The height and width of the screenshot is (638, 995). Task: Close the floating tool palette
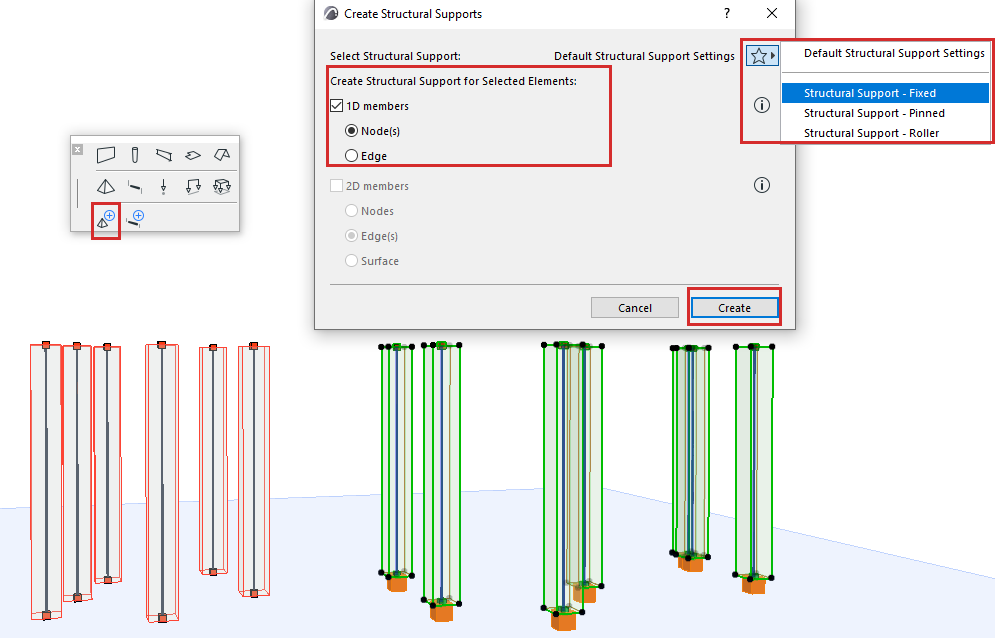pyautogui.click(x=77, y=149)
